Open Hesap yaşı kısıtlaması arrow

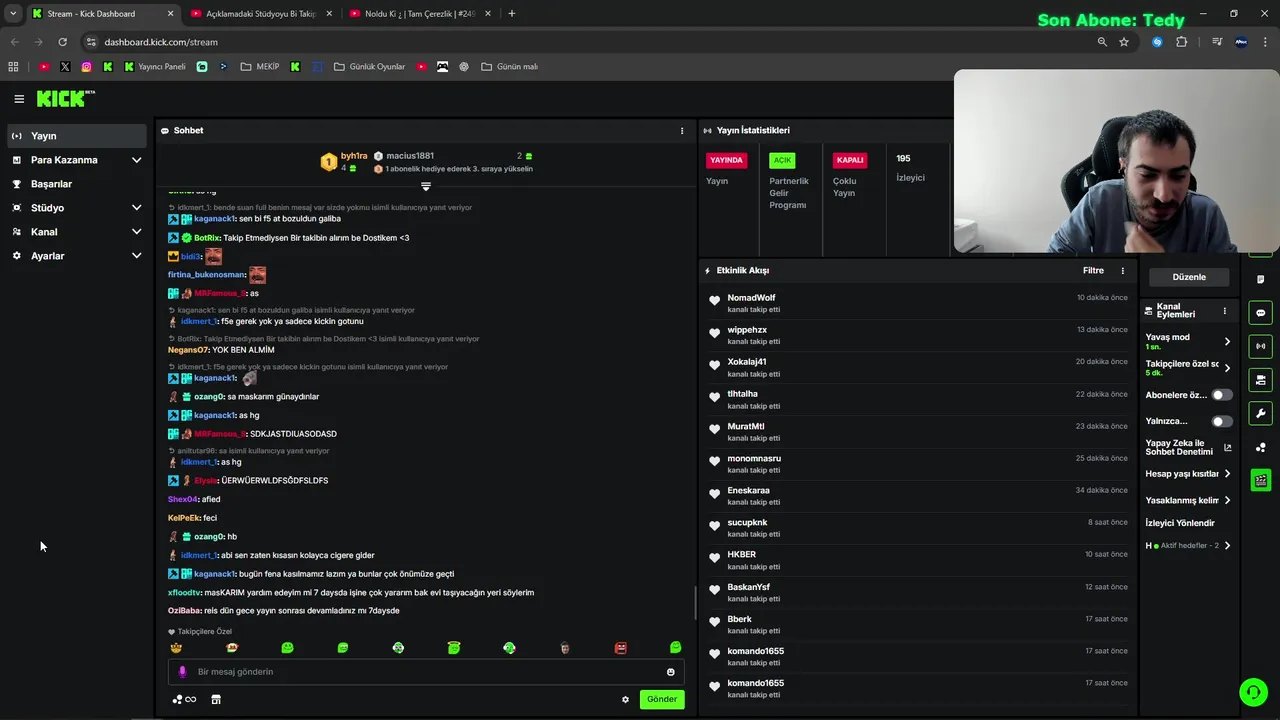[x=1227, y=474]
